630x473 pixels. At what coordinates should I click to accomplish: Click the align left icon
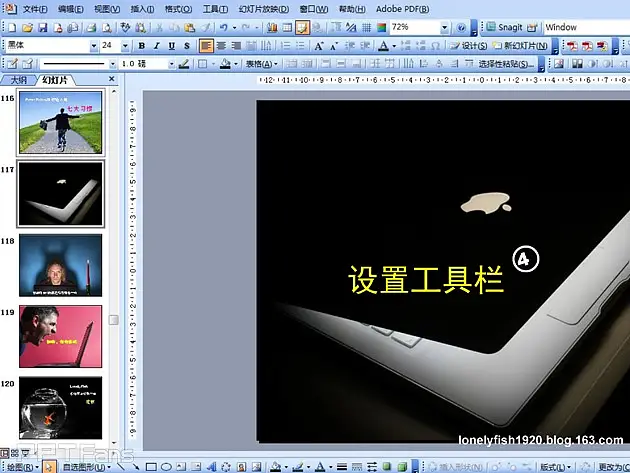point(206,46)
